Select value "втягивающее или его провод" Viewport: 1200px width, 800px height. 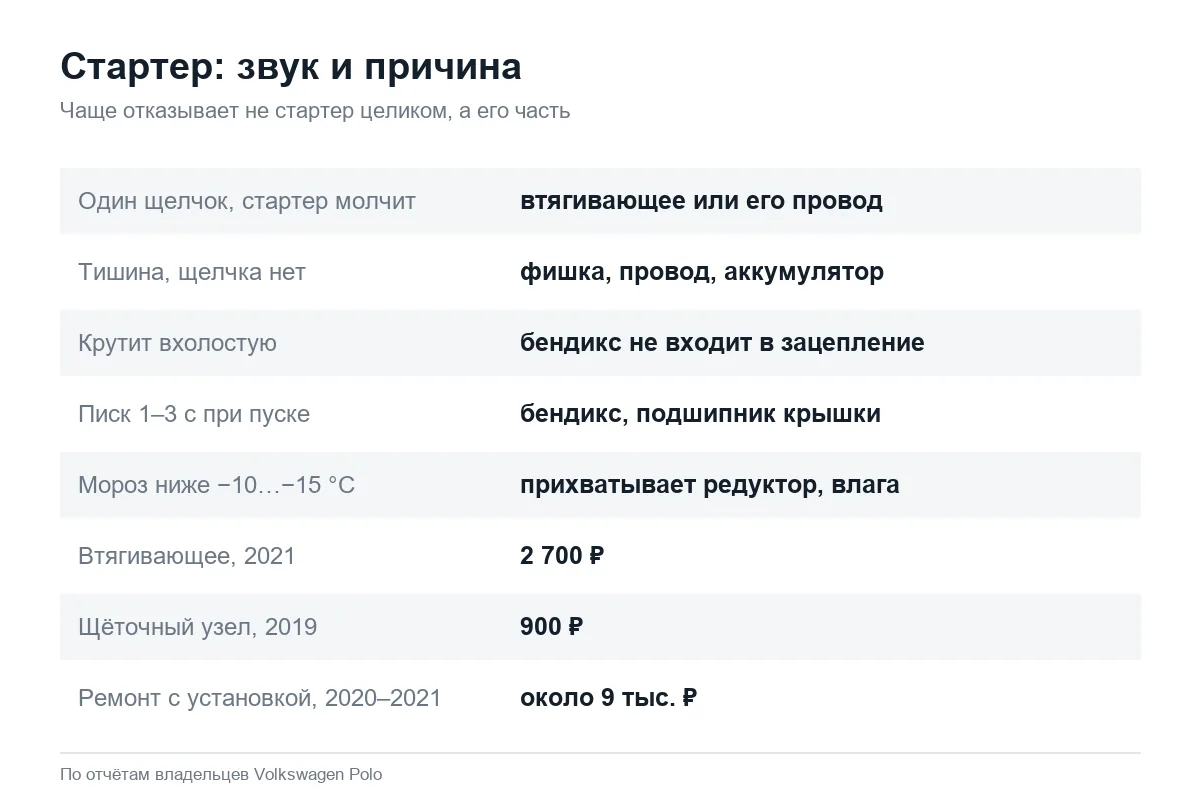click(701, 201)
